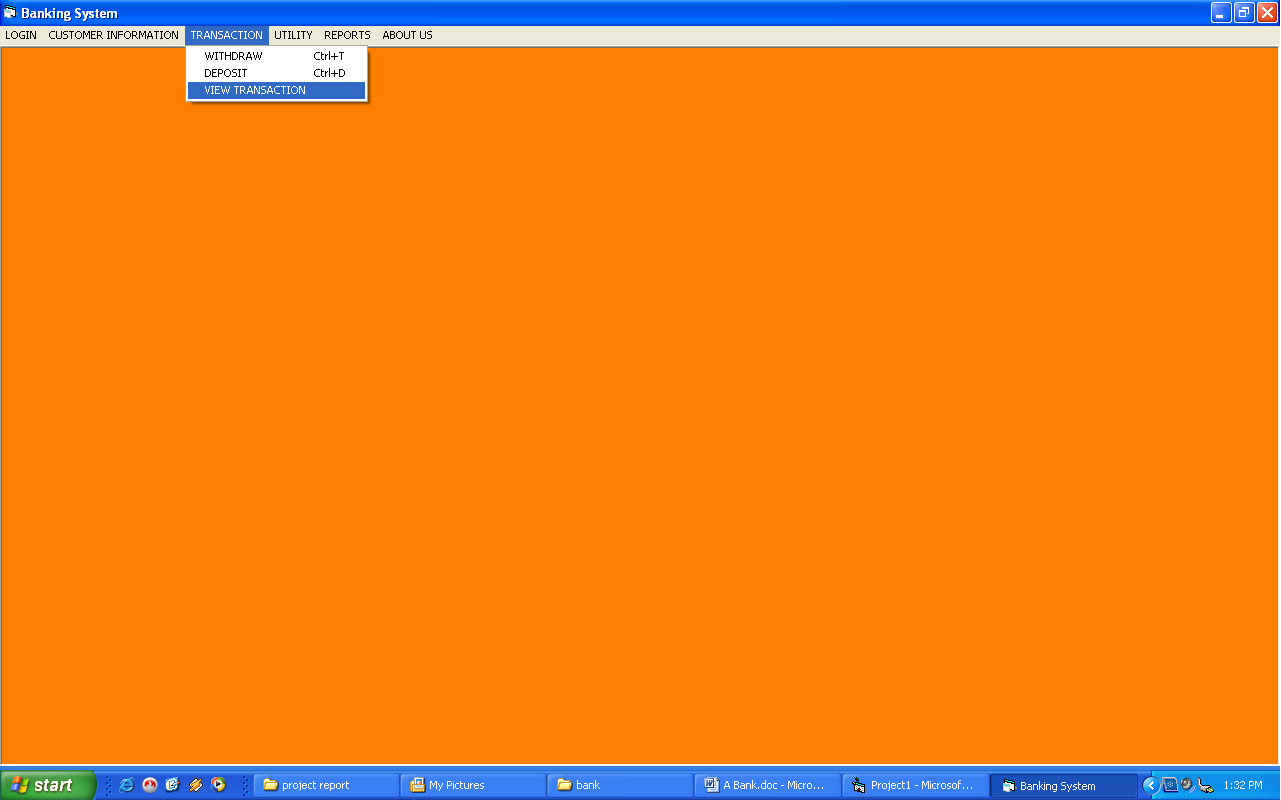Click the Start button
The image size is (1281, 800).
[45, 785]
